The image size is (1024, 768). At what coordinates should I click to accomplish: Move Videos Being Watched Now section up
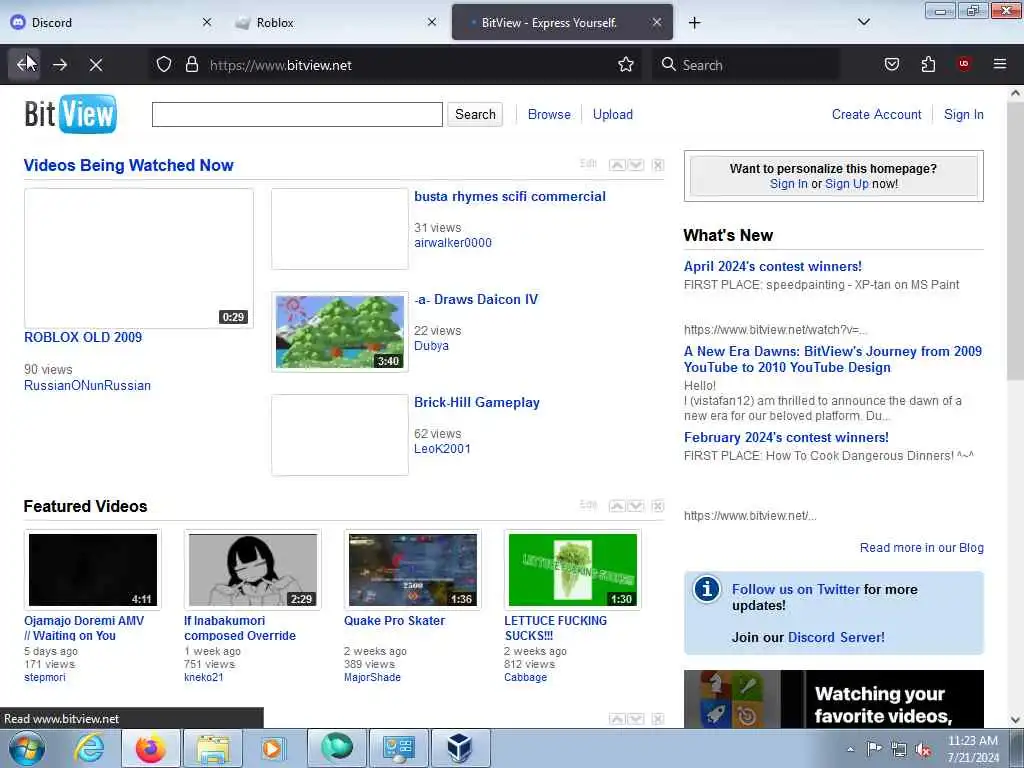click(617, 165)
